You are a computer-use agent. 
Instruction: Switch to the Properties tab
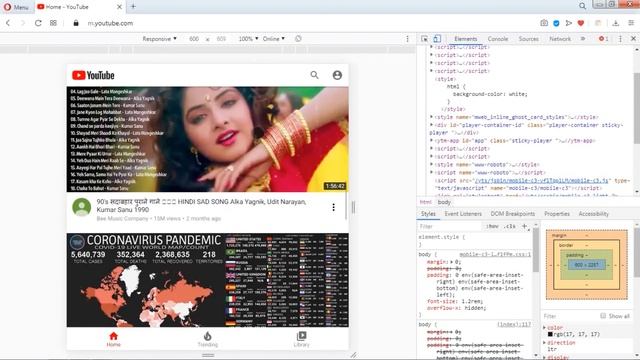(557, 214)
